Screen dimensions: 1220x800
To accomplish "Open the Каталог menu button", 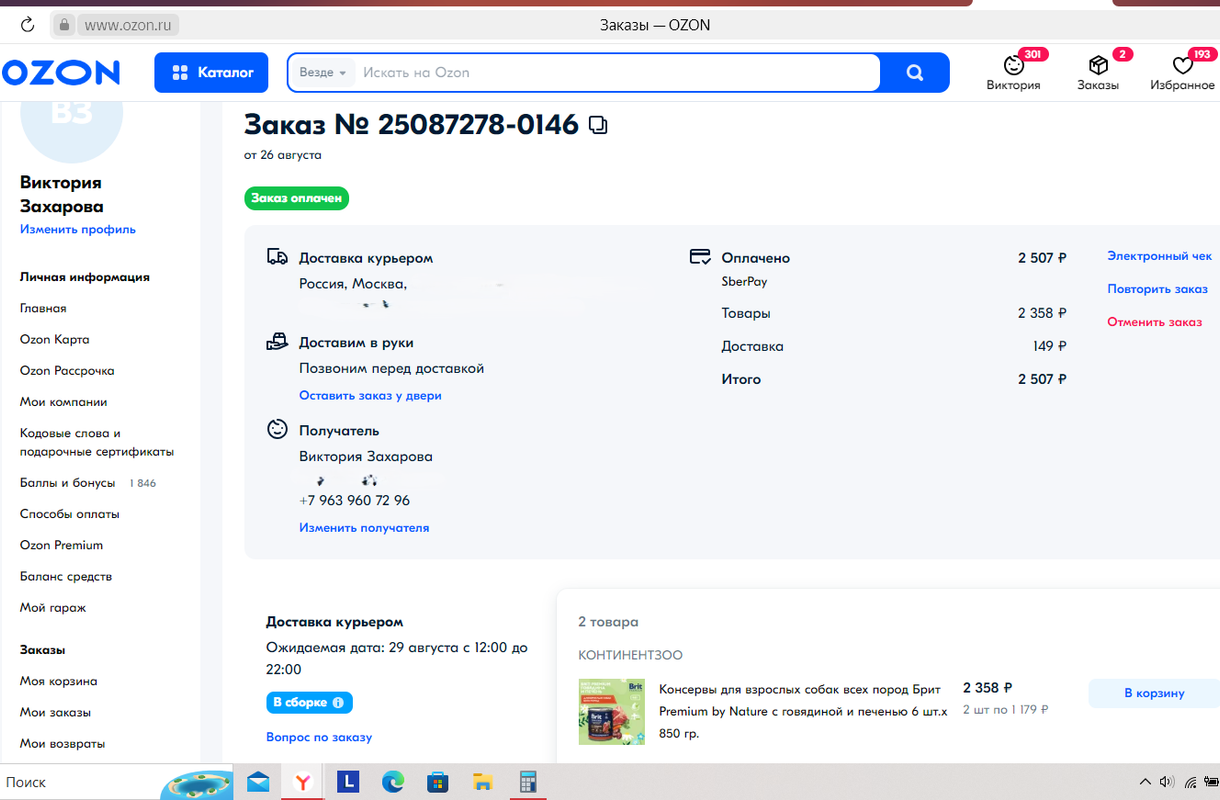I will [x=211, y=72].
